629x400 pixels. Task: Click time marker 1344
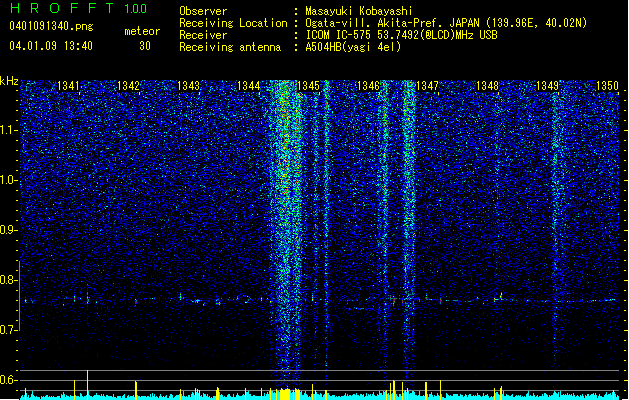pyautogui.click(x=248, y=86)
